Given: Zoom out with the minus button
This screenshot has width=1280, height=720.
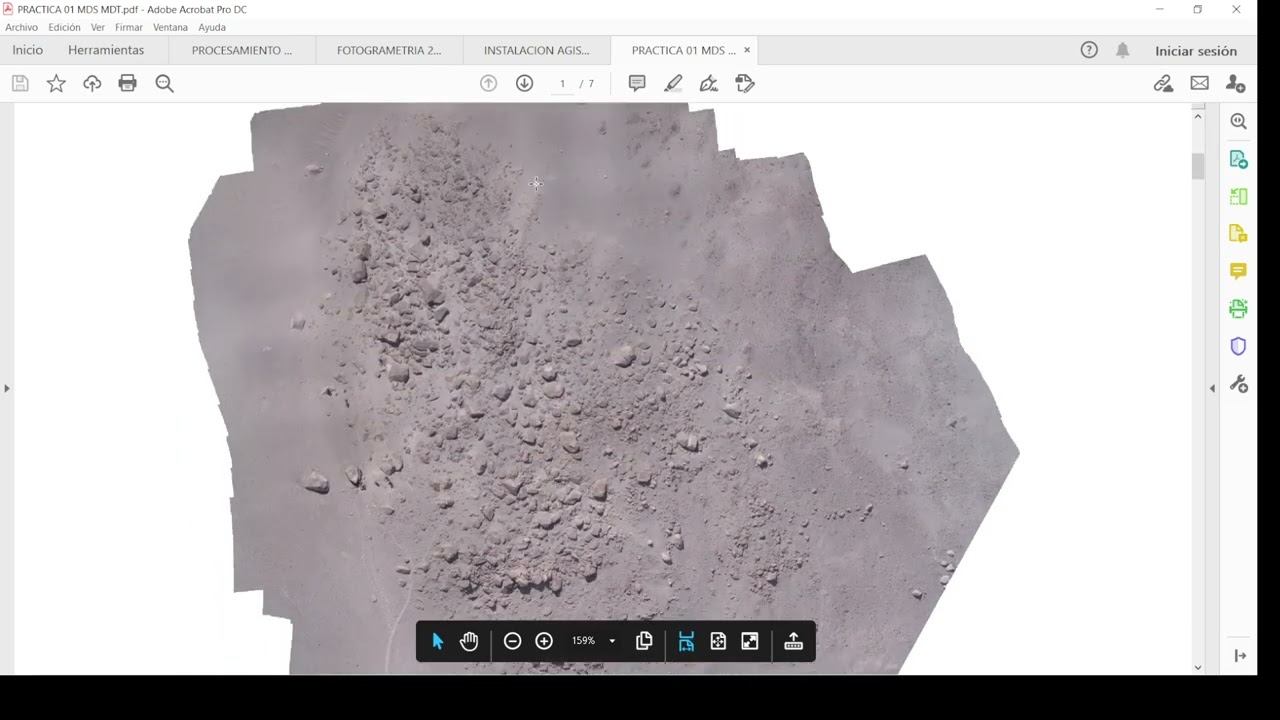Looking at the screenshot, I should click(512, 641).
